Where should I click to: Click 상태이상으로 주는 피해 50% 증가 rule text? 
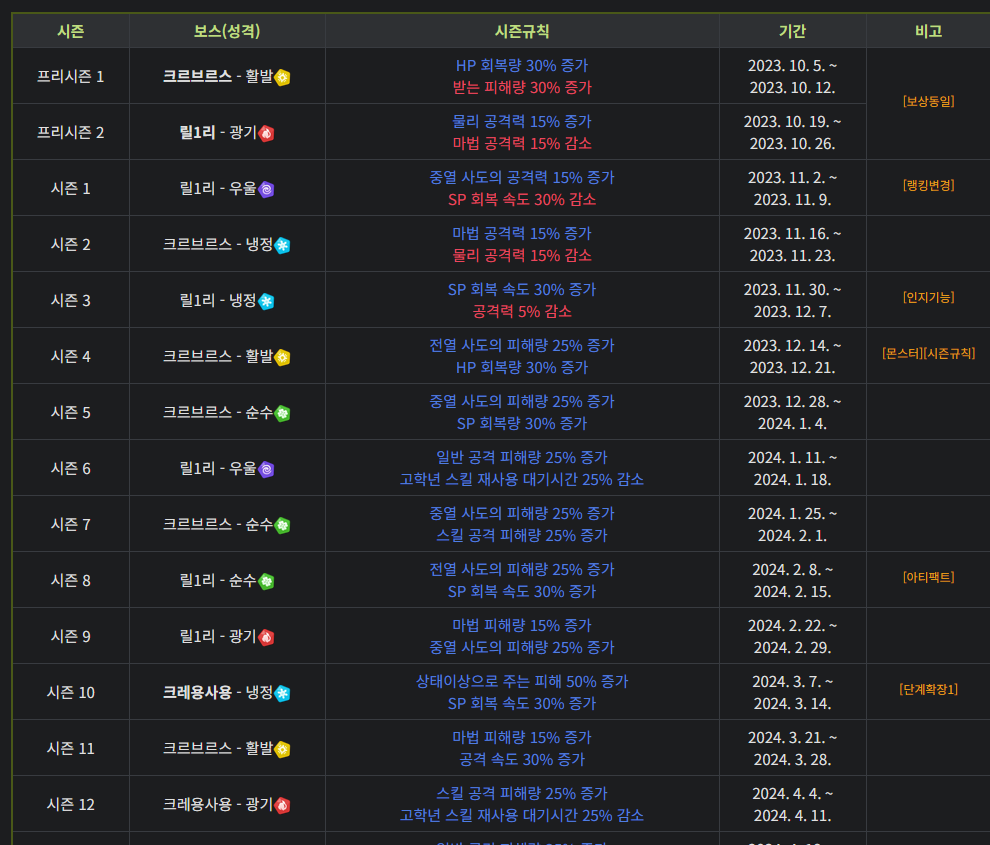tap(522, 681)
